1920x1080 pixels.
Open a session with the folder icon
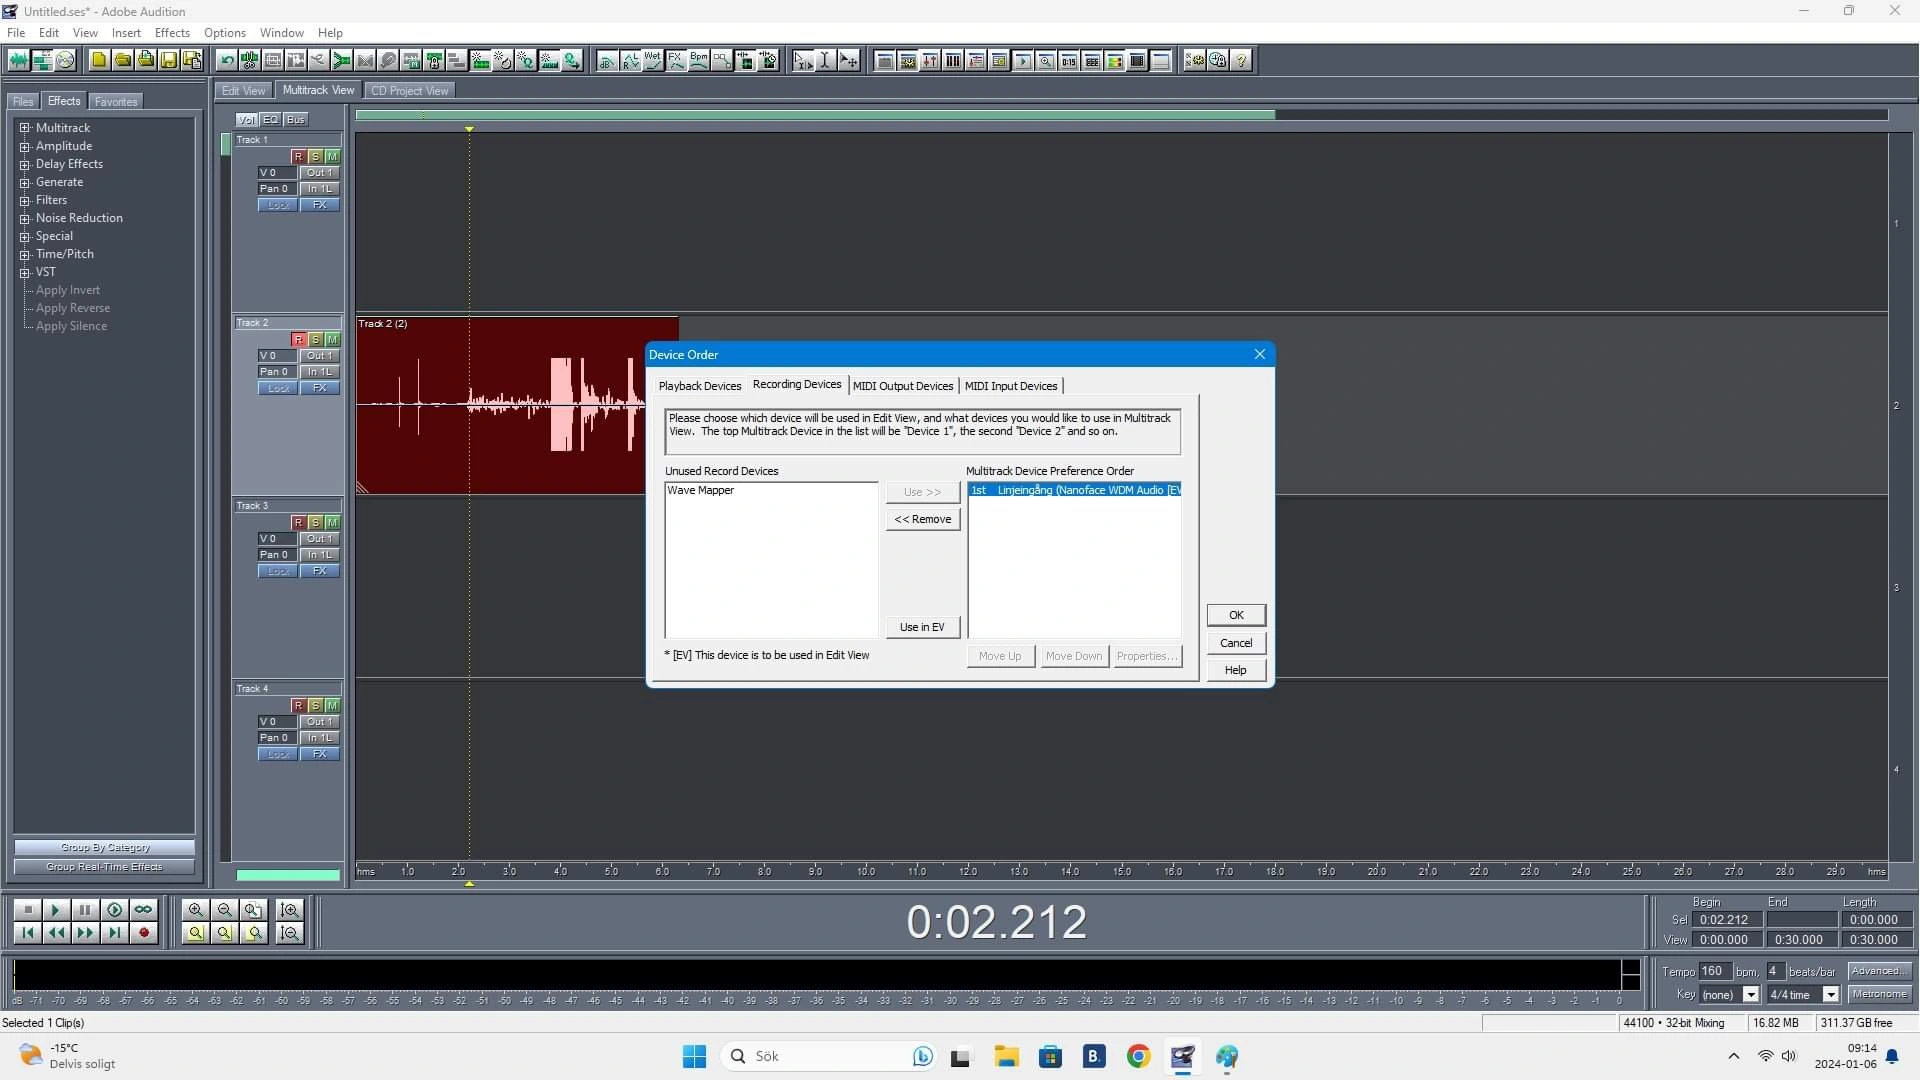click(x=122, y=61)
